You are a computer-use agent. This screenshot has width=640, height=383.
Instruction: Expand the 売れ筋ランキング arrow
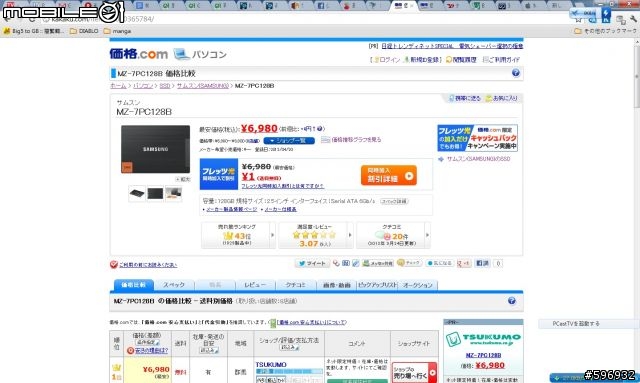[x=273, y=235]
